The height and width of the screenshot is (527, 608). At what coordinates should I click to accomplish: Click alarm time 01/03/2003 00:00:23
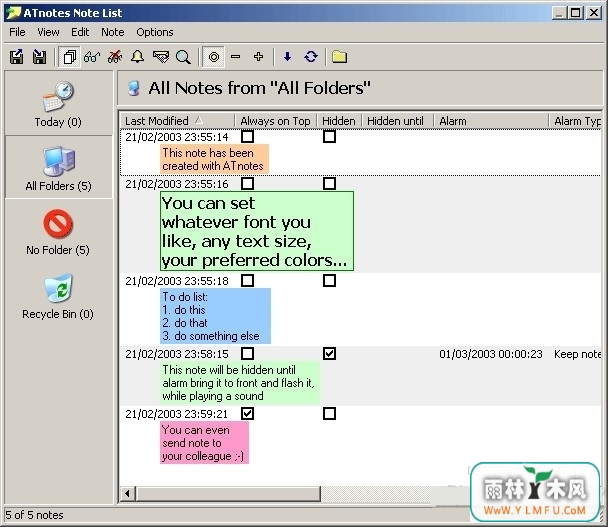491,354
